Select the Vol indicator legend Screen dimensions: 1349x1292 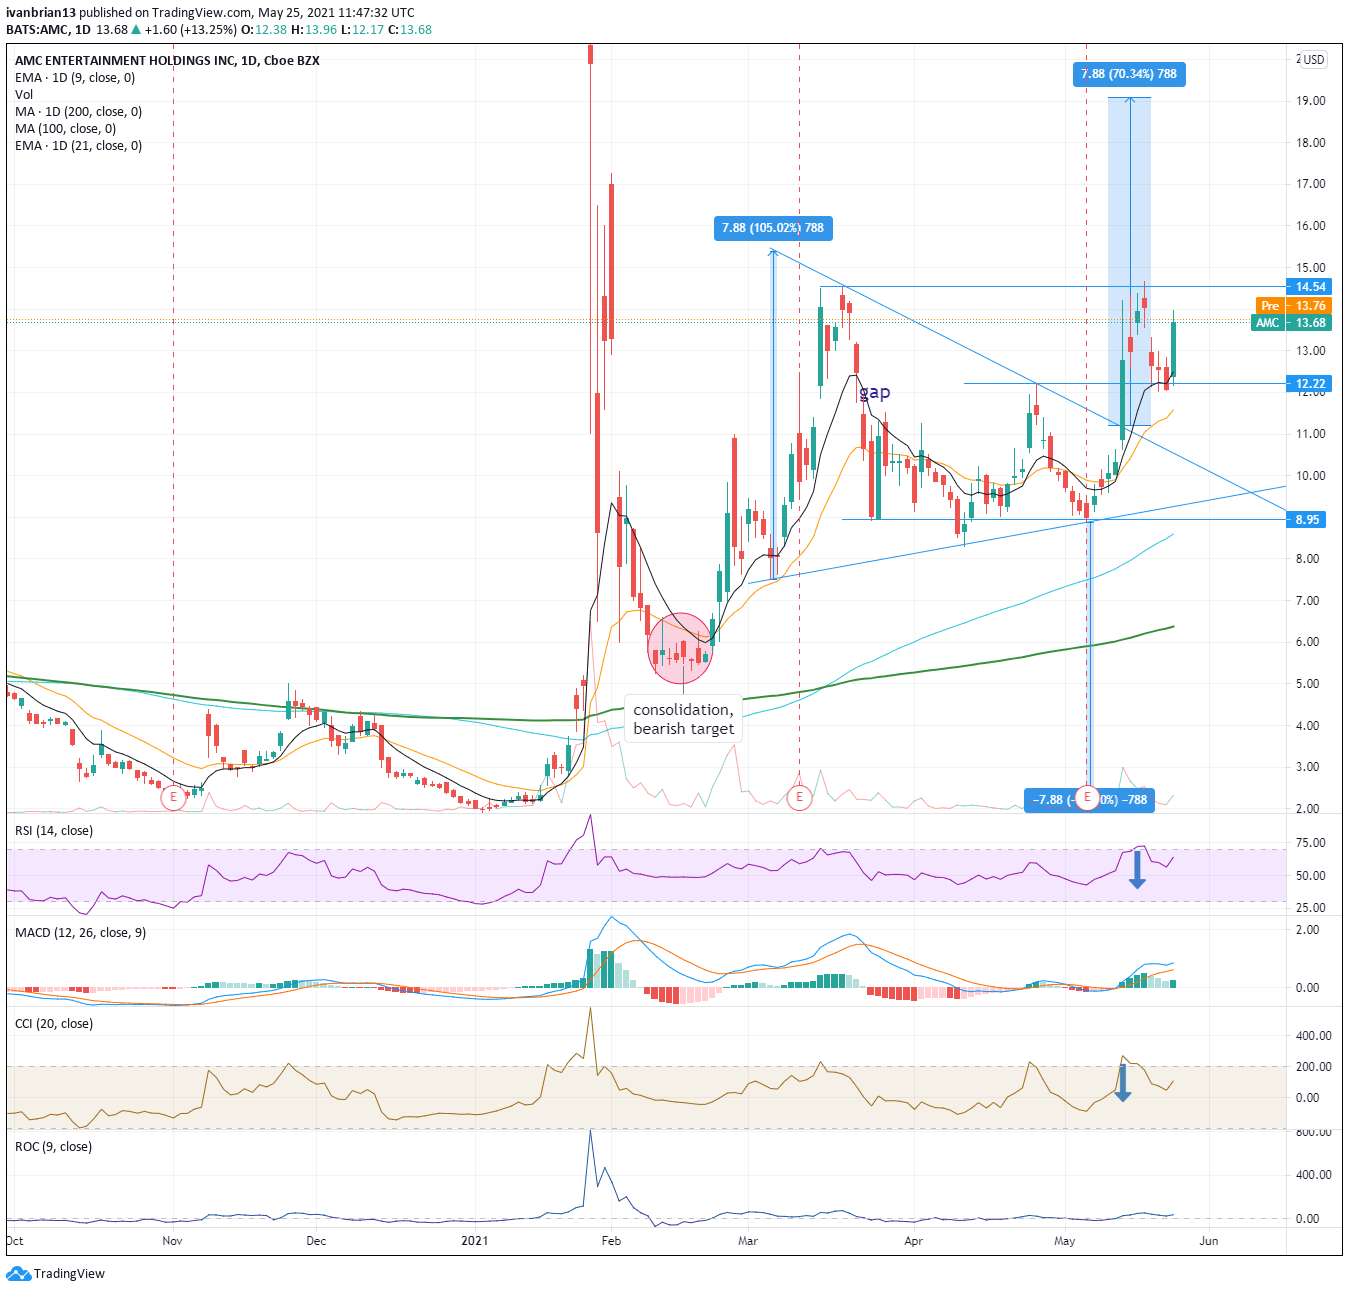pos(24,95)
